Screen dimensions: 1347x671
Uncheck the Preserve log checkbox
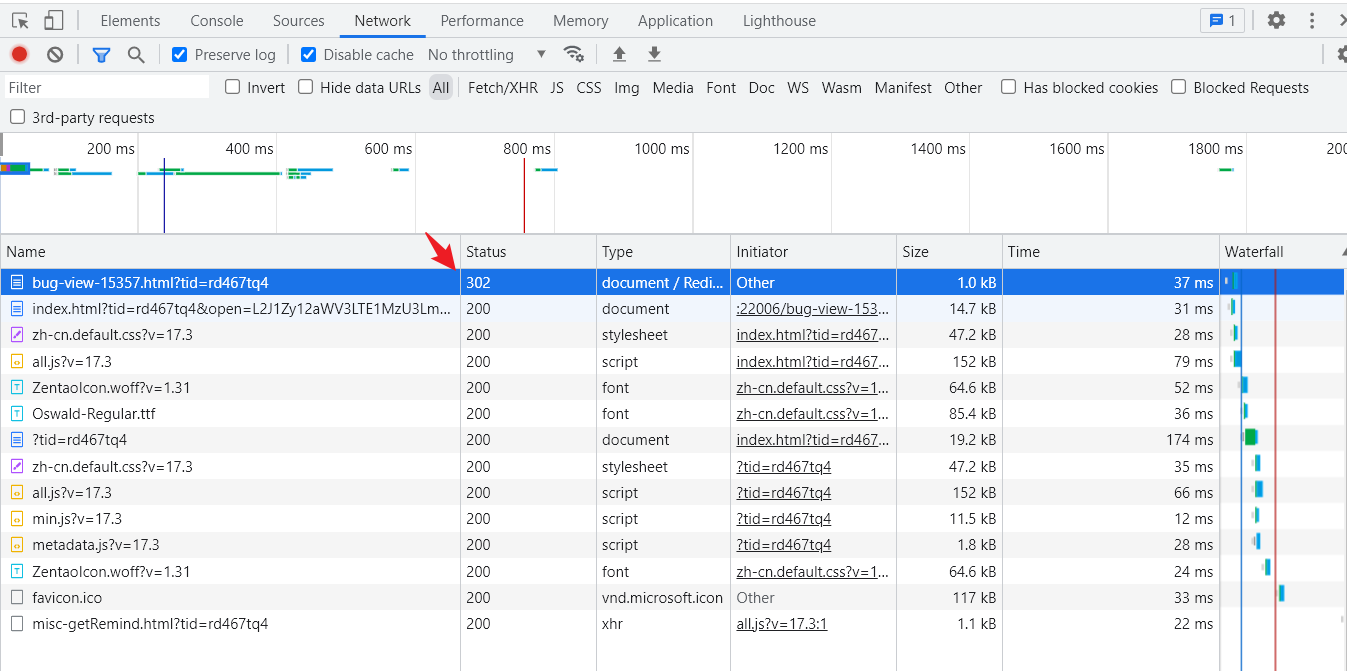[180, 55]
